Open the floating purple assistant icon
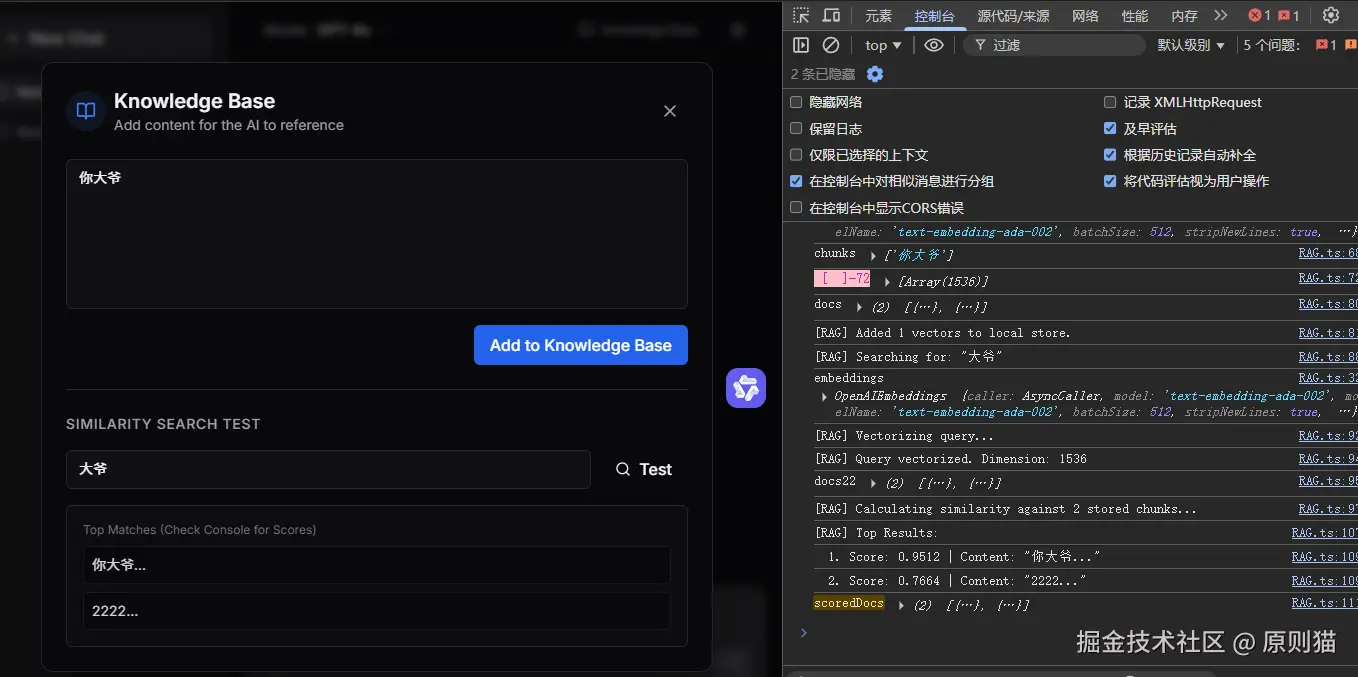Image resolution: width=1358 pixels, height=677 pixels. [x=746, y=388]
